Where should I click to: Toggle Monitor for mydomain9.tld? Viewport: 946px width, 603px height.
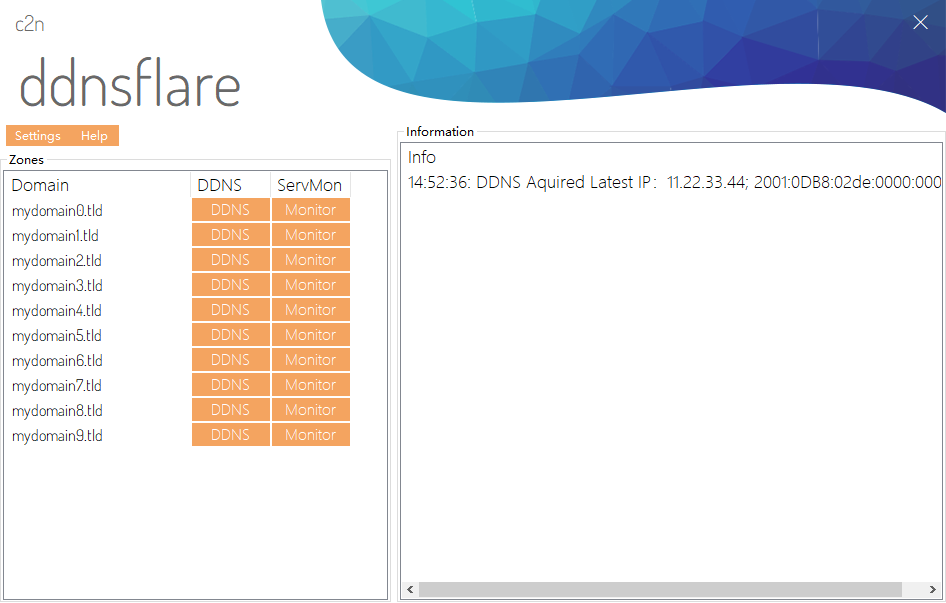311,435
